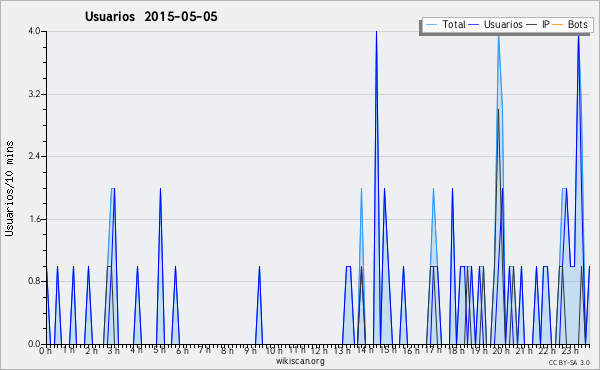Click the y-axis value 0.0
This screenshot has height=370, width=600.
click(34, 344)
